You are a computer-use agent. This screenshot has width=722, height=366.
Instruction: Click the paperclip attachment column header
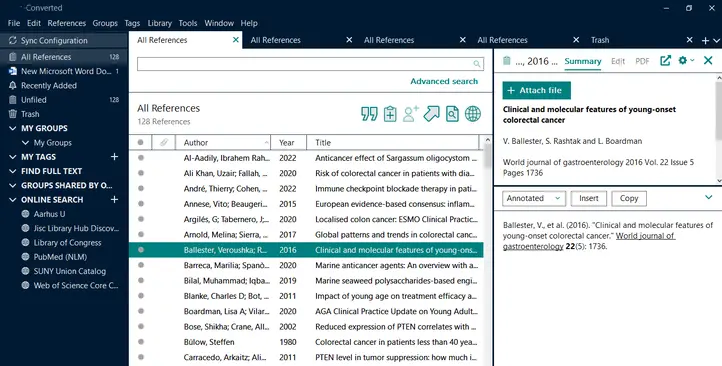[x=163, y=142]
